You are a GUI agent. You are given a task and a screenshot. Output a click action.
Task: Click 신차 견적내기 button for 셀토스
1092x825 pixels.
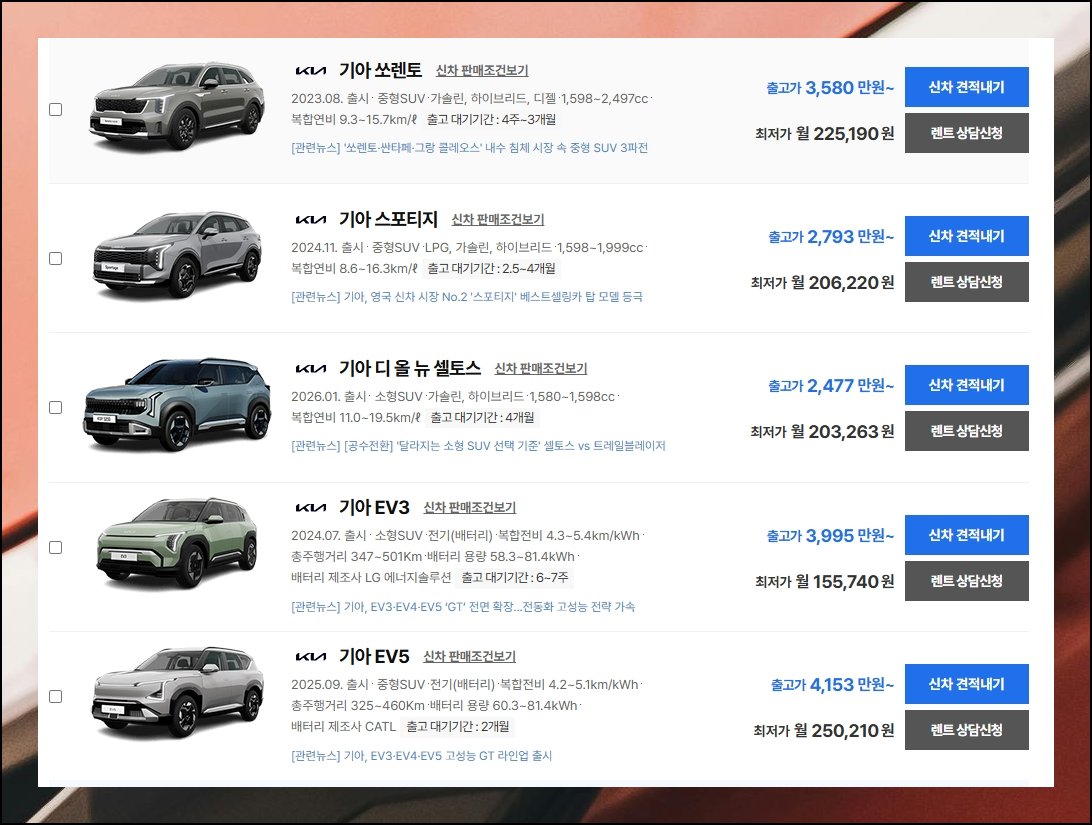pos(967,385)
